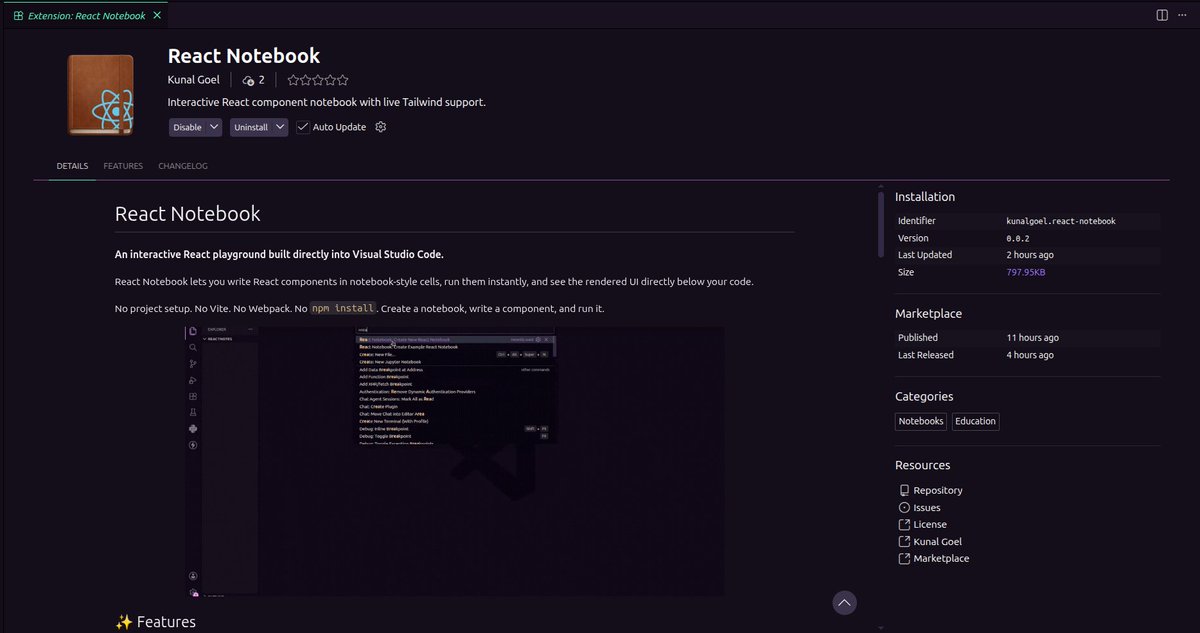
Task: Click the Categories section heading
Action: pyautogui.click(x=924, y=396)
